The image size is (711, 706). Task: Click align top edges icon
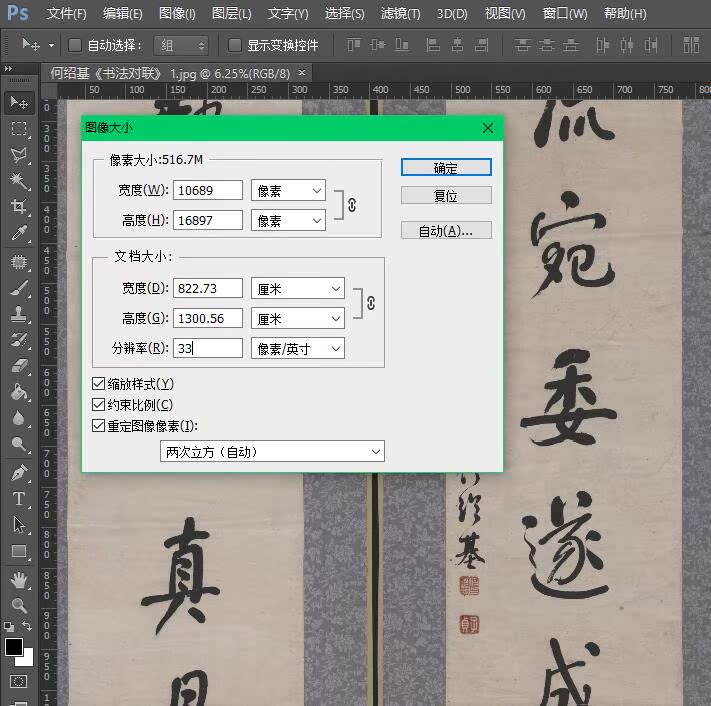tap(354, 45)
